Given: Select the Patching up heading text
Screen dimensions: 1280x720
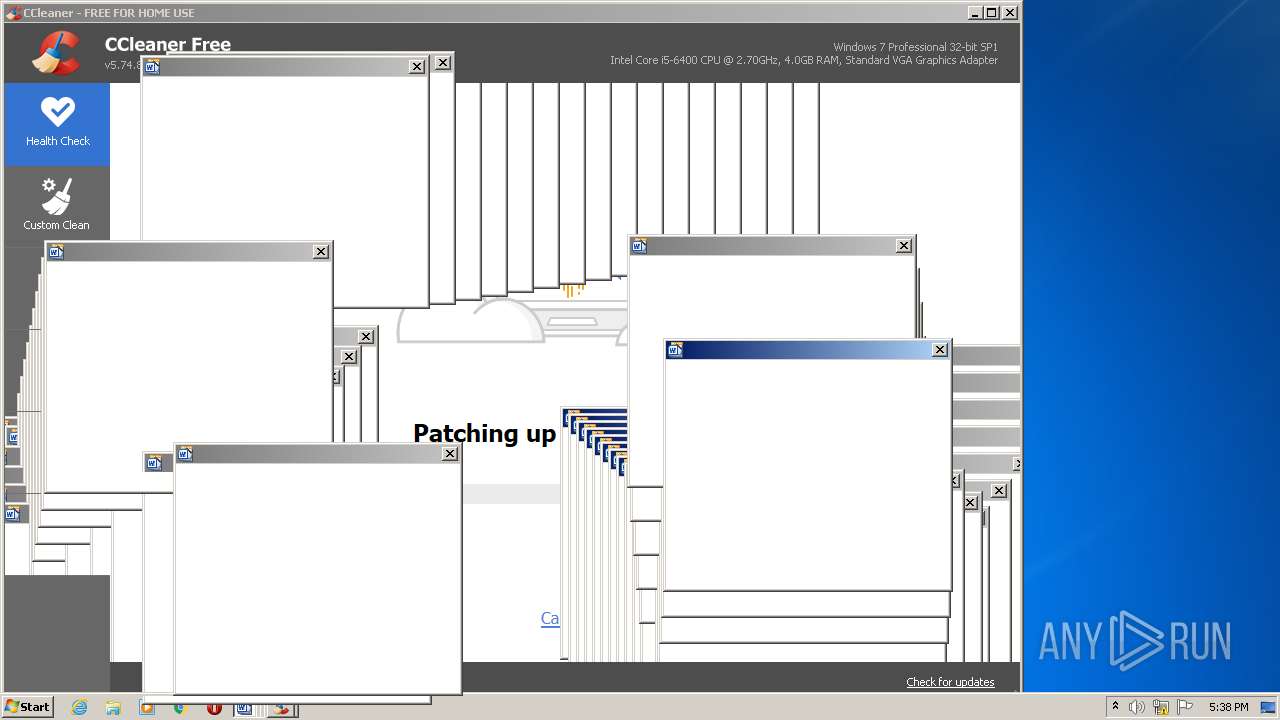Looking at the screenshot, I should point(484,433).
